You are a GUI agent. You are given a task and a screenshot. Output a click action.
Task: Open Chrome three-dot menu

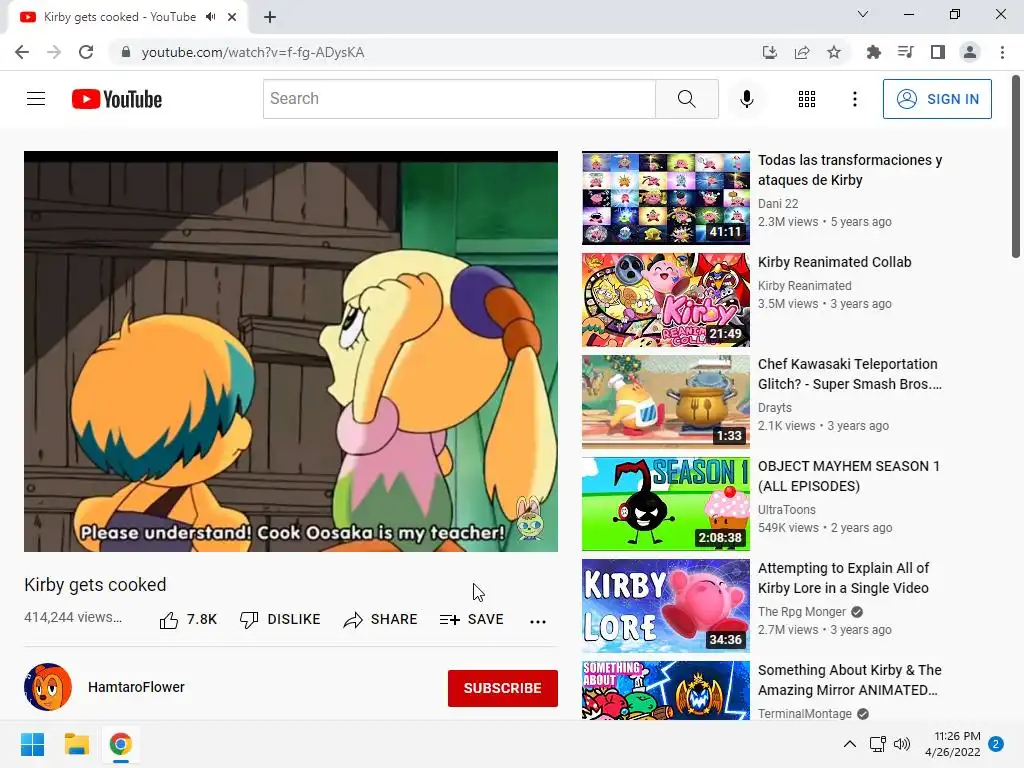point(1002,52)
